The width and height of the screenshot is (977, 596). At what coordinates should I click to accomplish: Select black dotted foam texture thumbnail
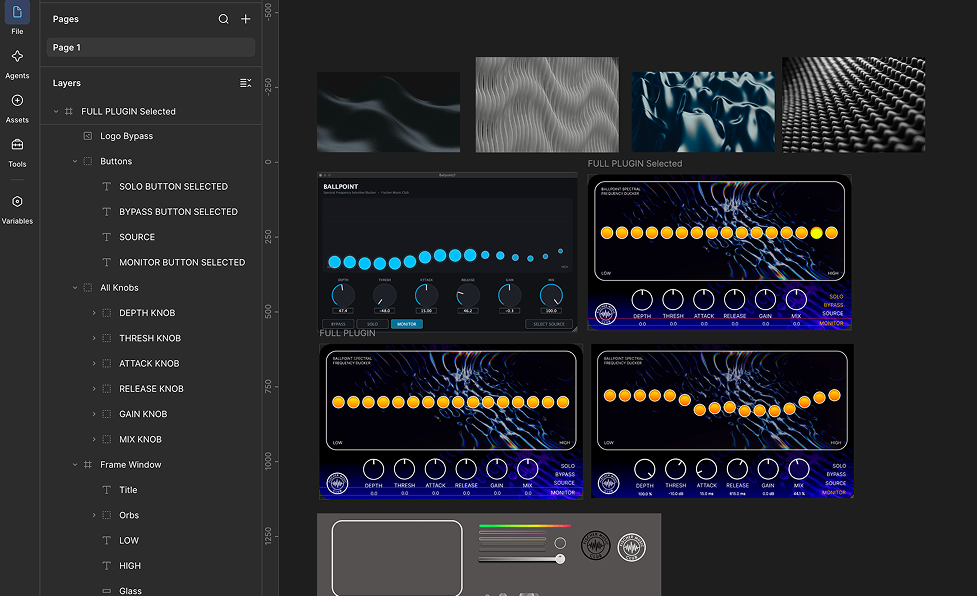point(854,105)
